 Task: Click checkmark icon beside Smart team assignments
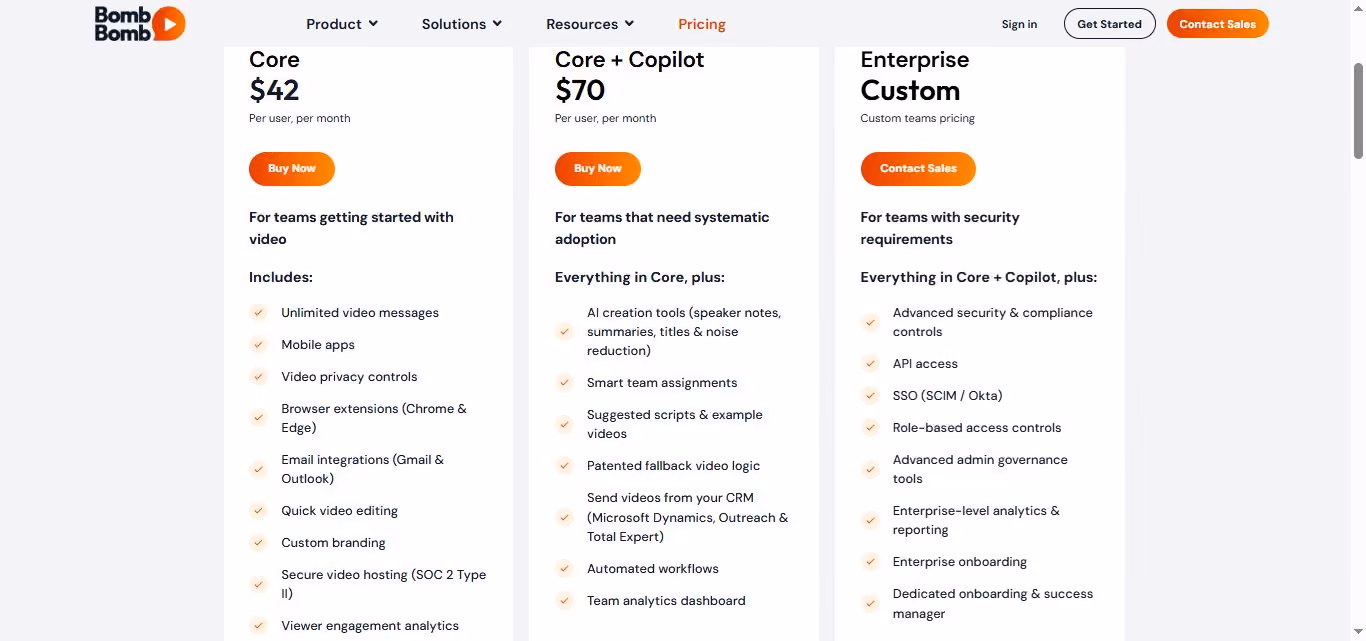(564, 382)
